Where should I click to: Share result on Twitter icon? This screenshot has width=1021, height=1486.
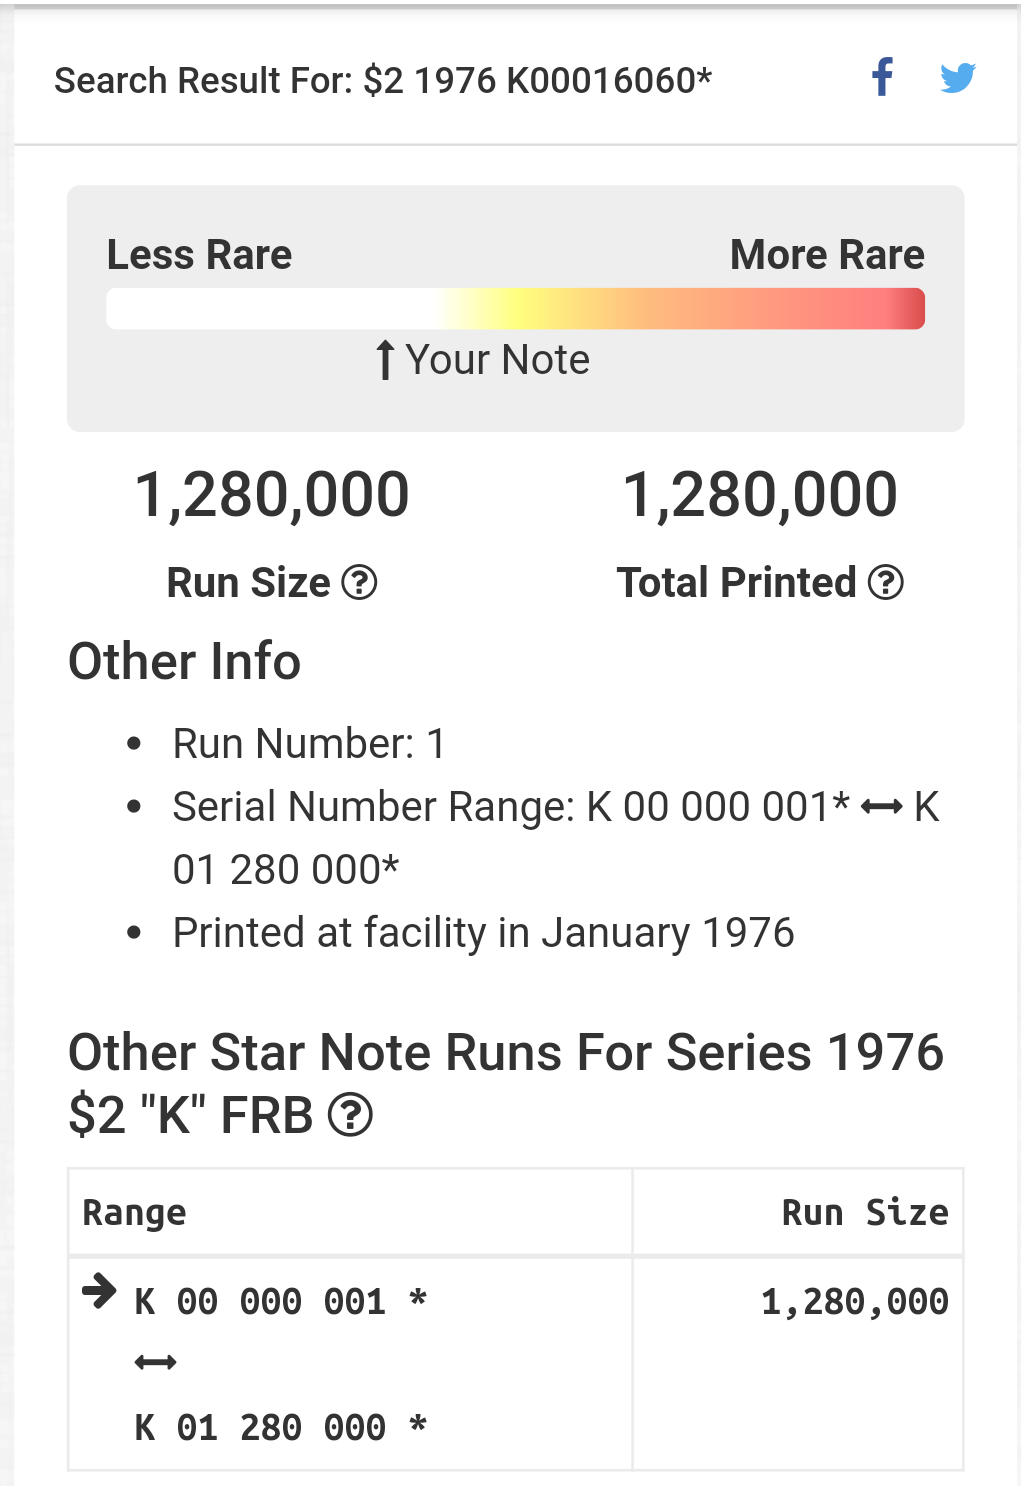958,78
